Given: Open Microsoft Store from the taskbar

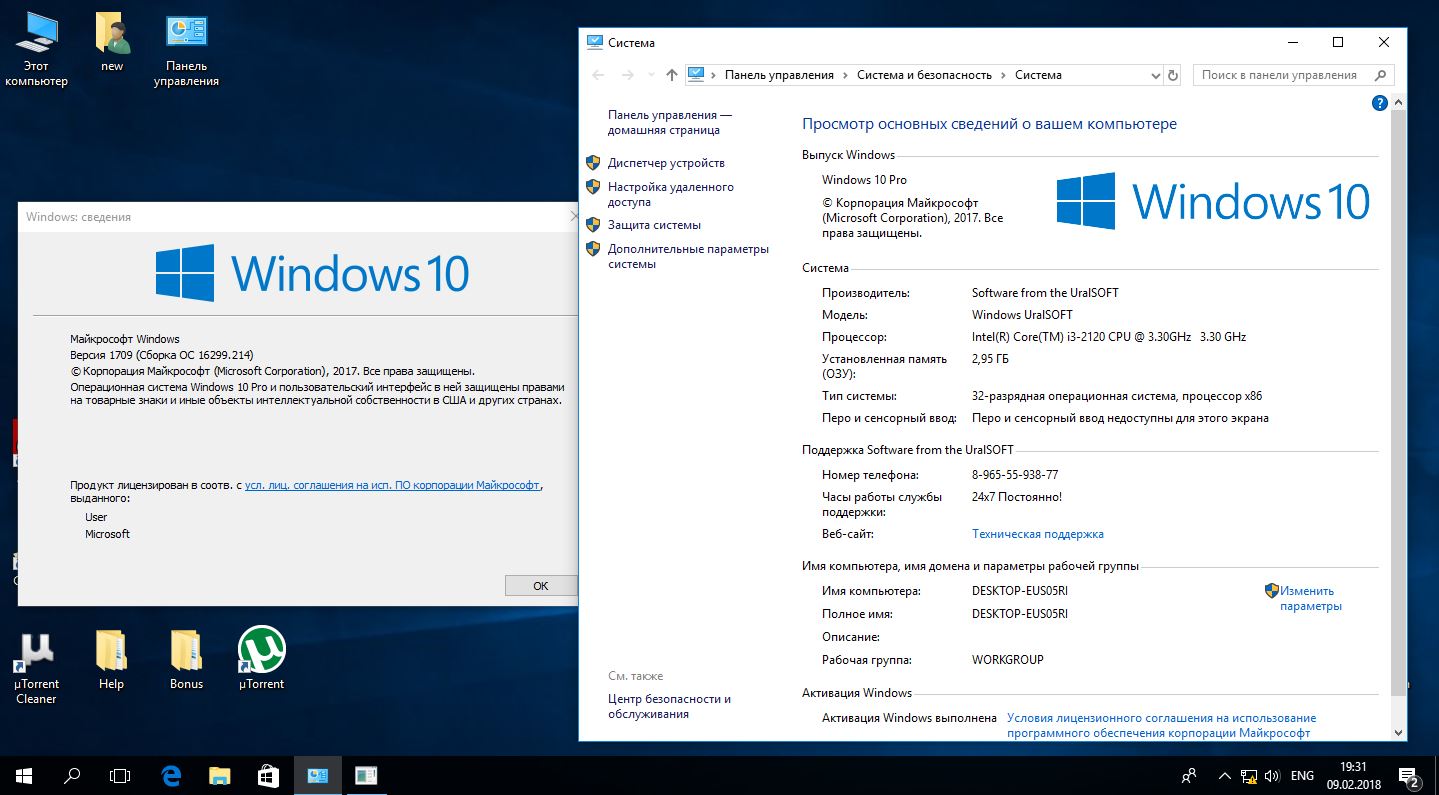Looking at the screenshot, I should [267, 775].
